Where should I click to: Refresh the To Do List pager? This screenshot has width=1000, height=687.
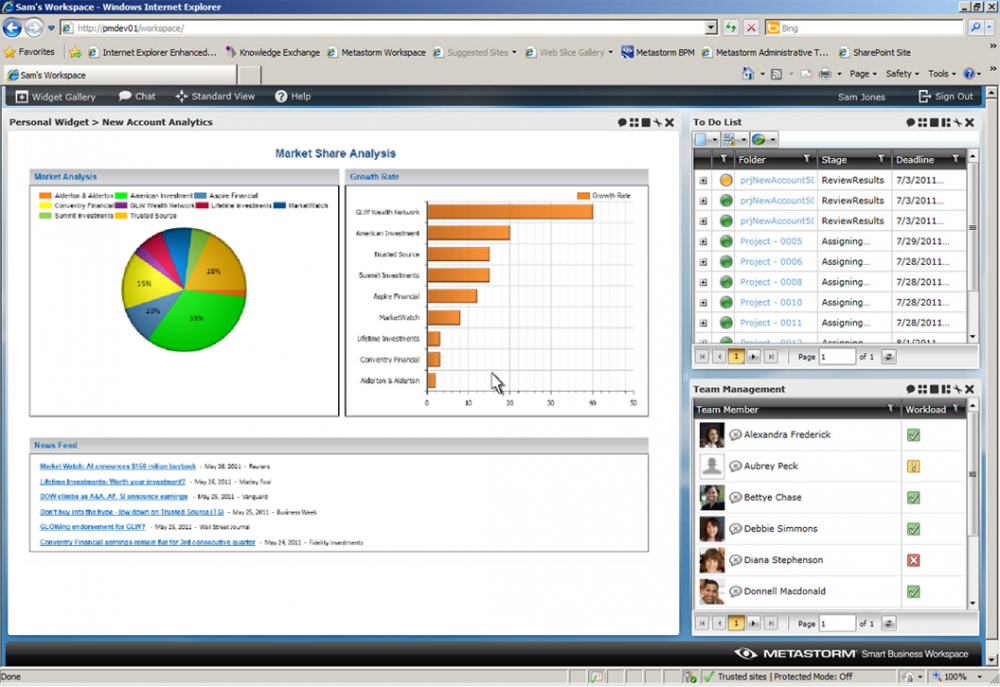click(888, 357)
